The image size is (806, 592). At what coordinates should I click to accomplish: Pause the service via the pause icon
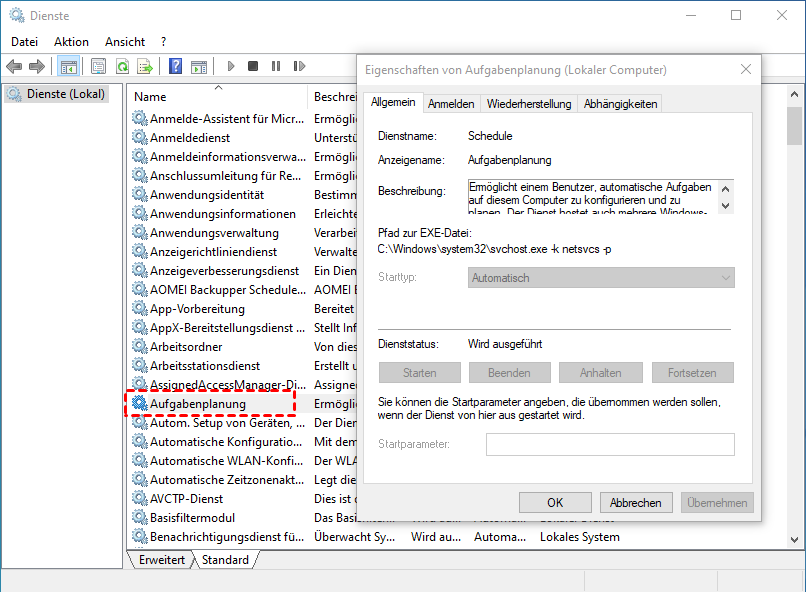[276, 66]
